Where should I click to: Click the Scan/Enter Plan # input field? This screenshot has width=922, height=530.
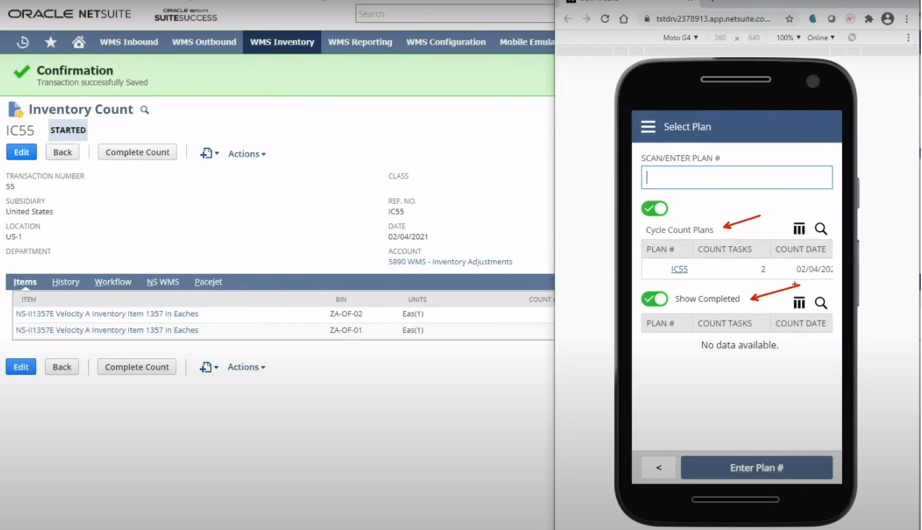coord(737,177)
